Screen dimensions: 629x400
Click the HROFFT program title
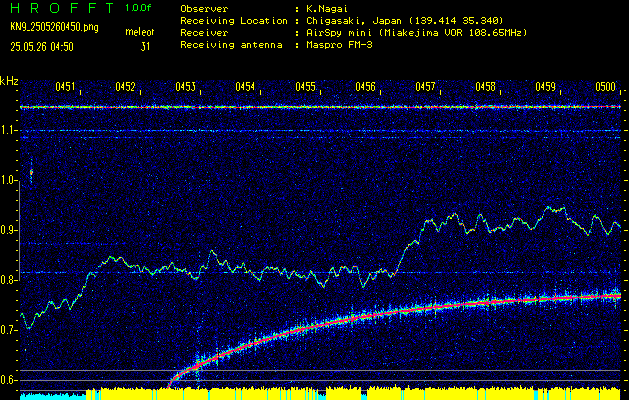coord(63,8)
